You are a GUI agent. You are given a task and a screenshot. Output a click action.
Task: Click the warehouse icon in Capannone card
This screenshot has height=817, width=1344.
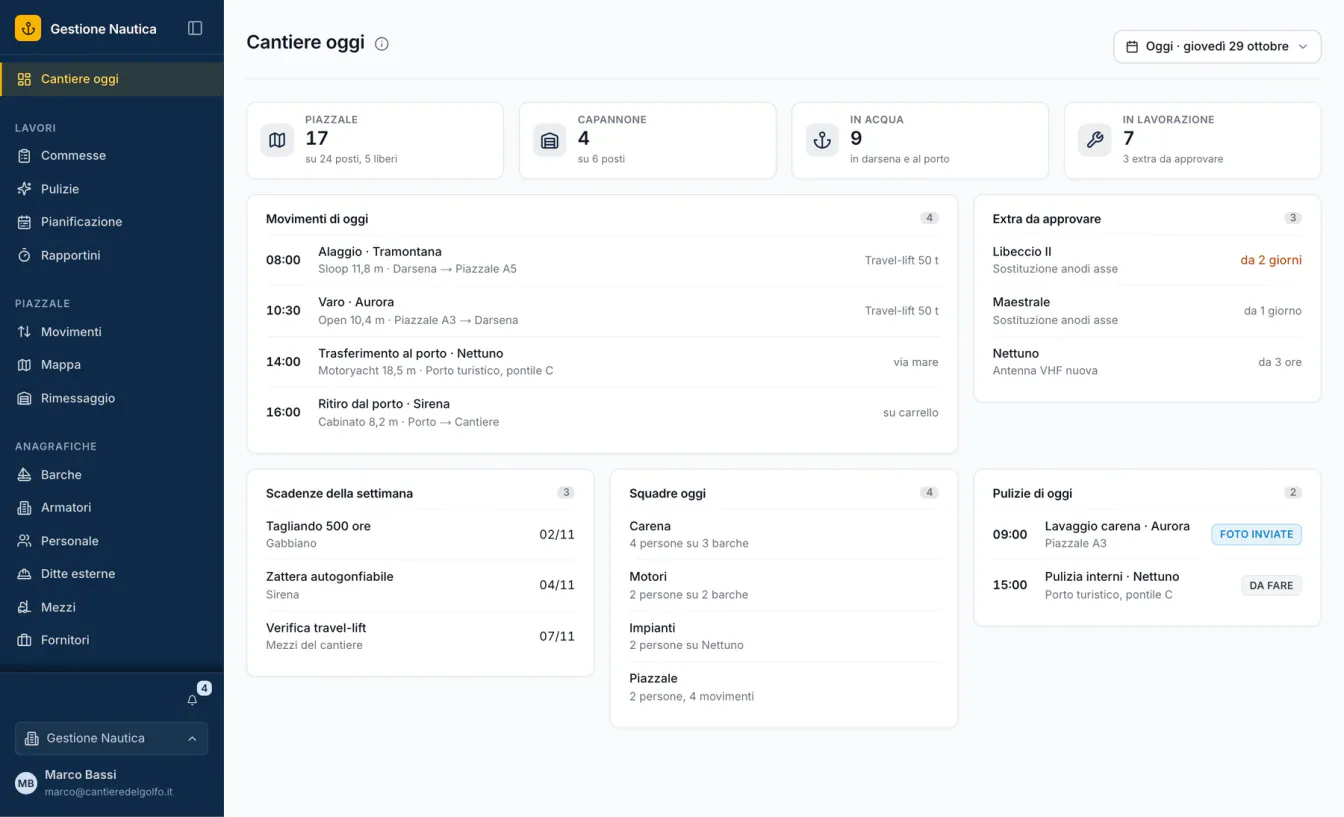[549, 141]
